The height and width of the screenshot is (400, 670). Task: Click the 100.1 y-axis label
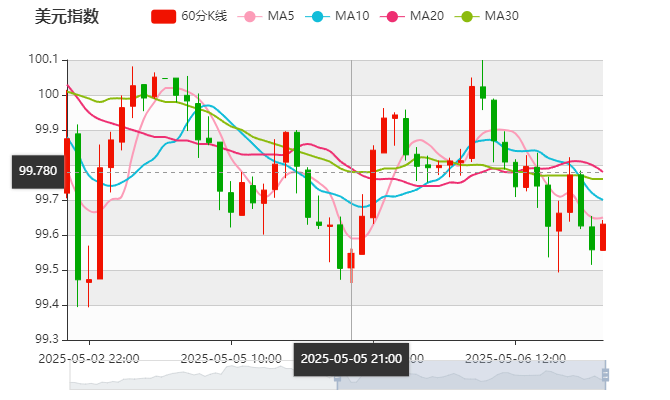point(43,60)
